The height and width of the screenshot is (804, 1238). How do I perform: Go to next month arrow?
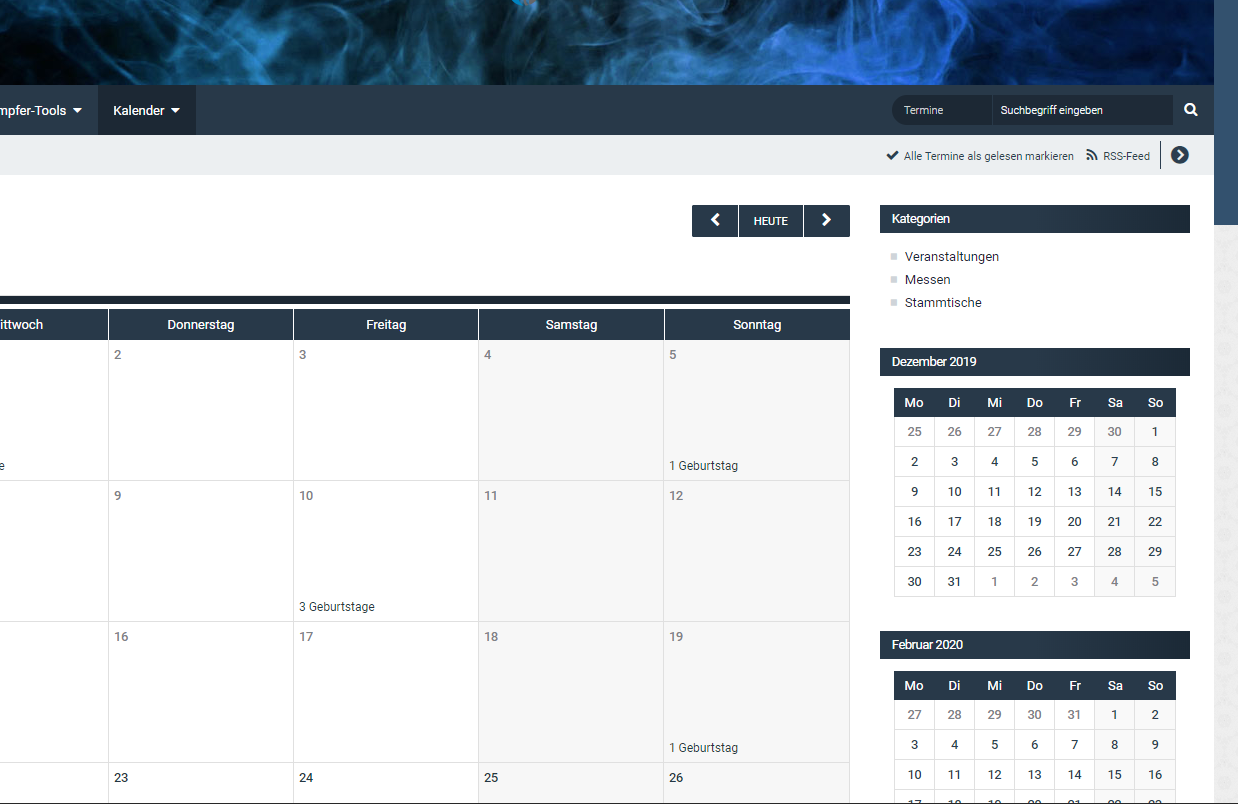(826, 221)
